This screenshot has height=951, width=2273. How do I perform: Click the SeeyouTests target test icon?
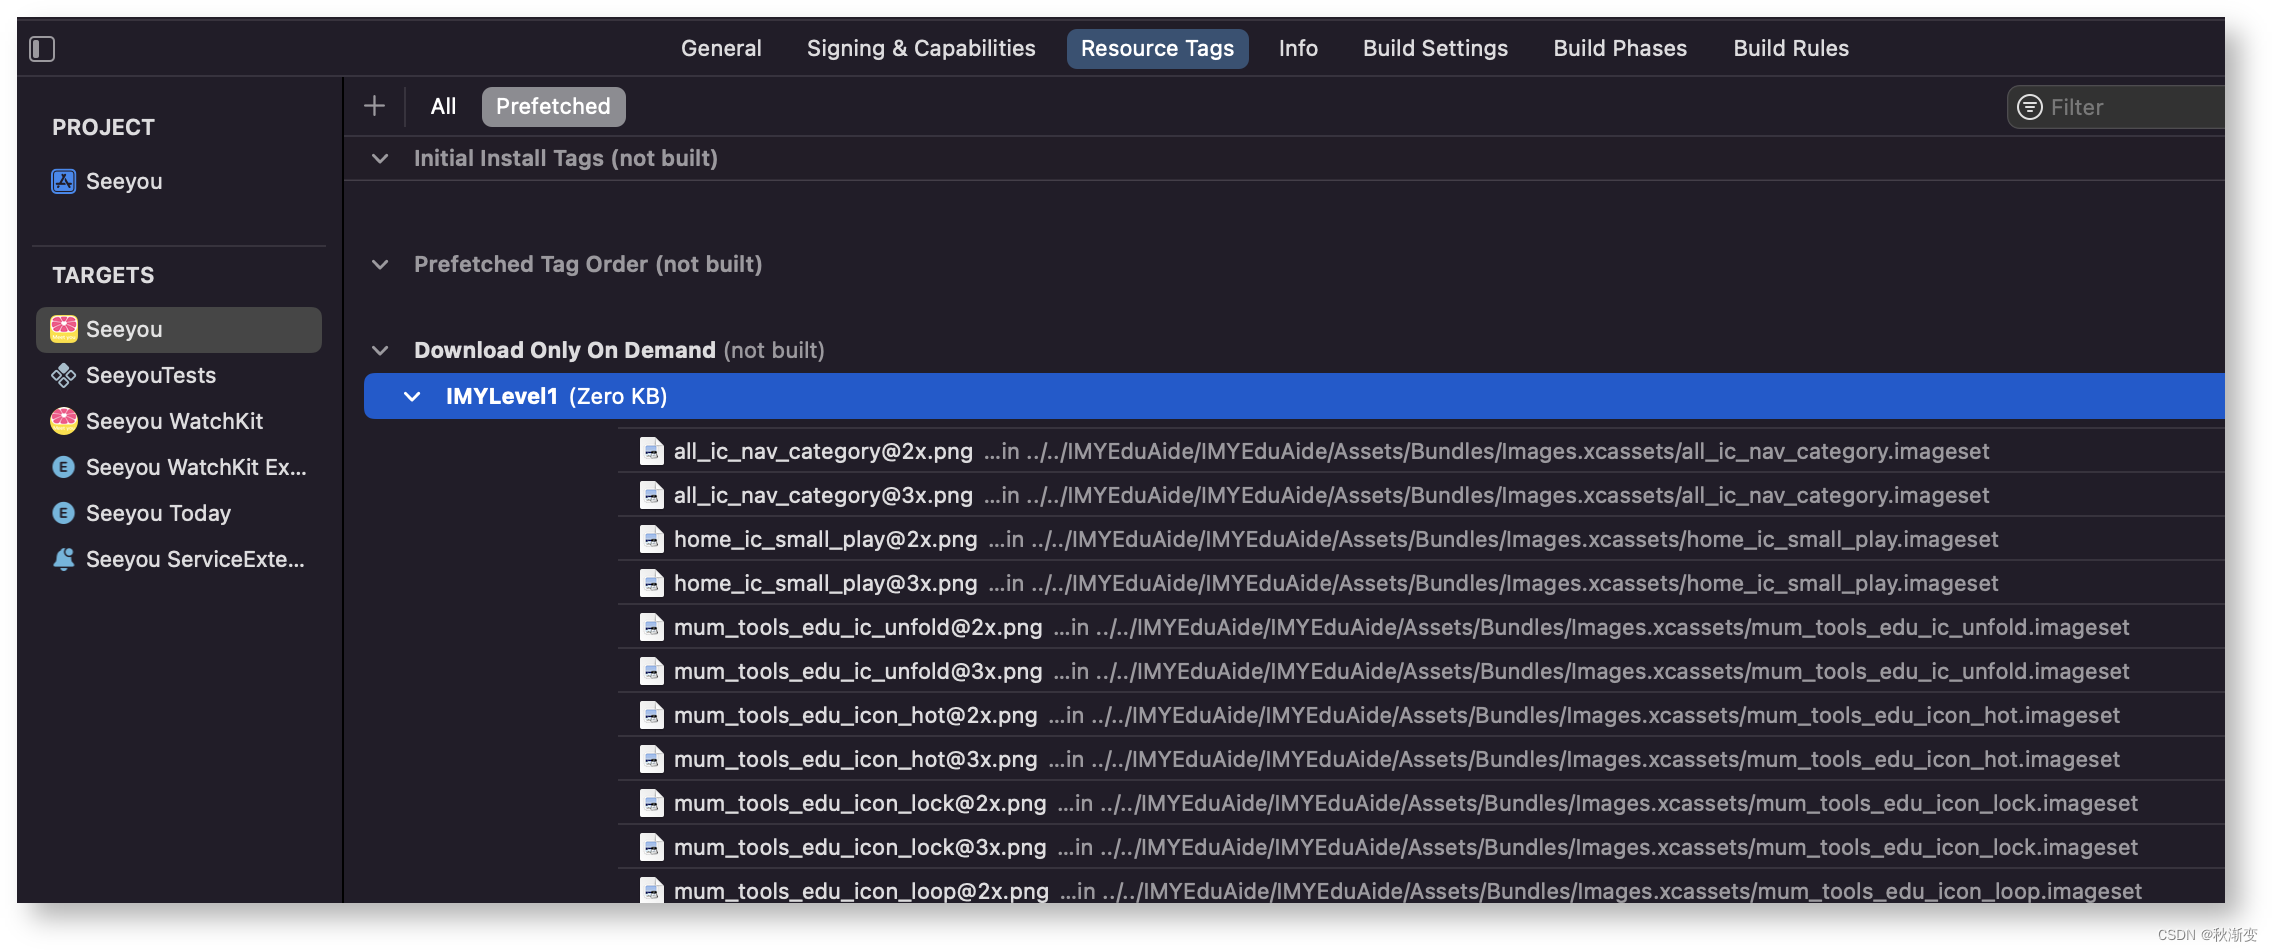pos(63,375)
